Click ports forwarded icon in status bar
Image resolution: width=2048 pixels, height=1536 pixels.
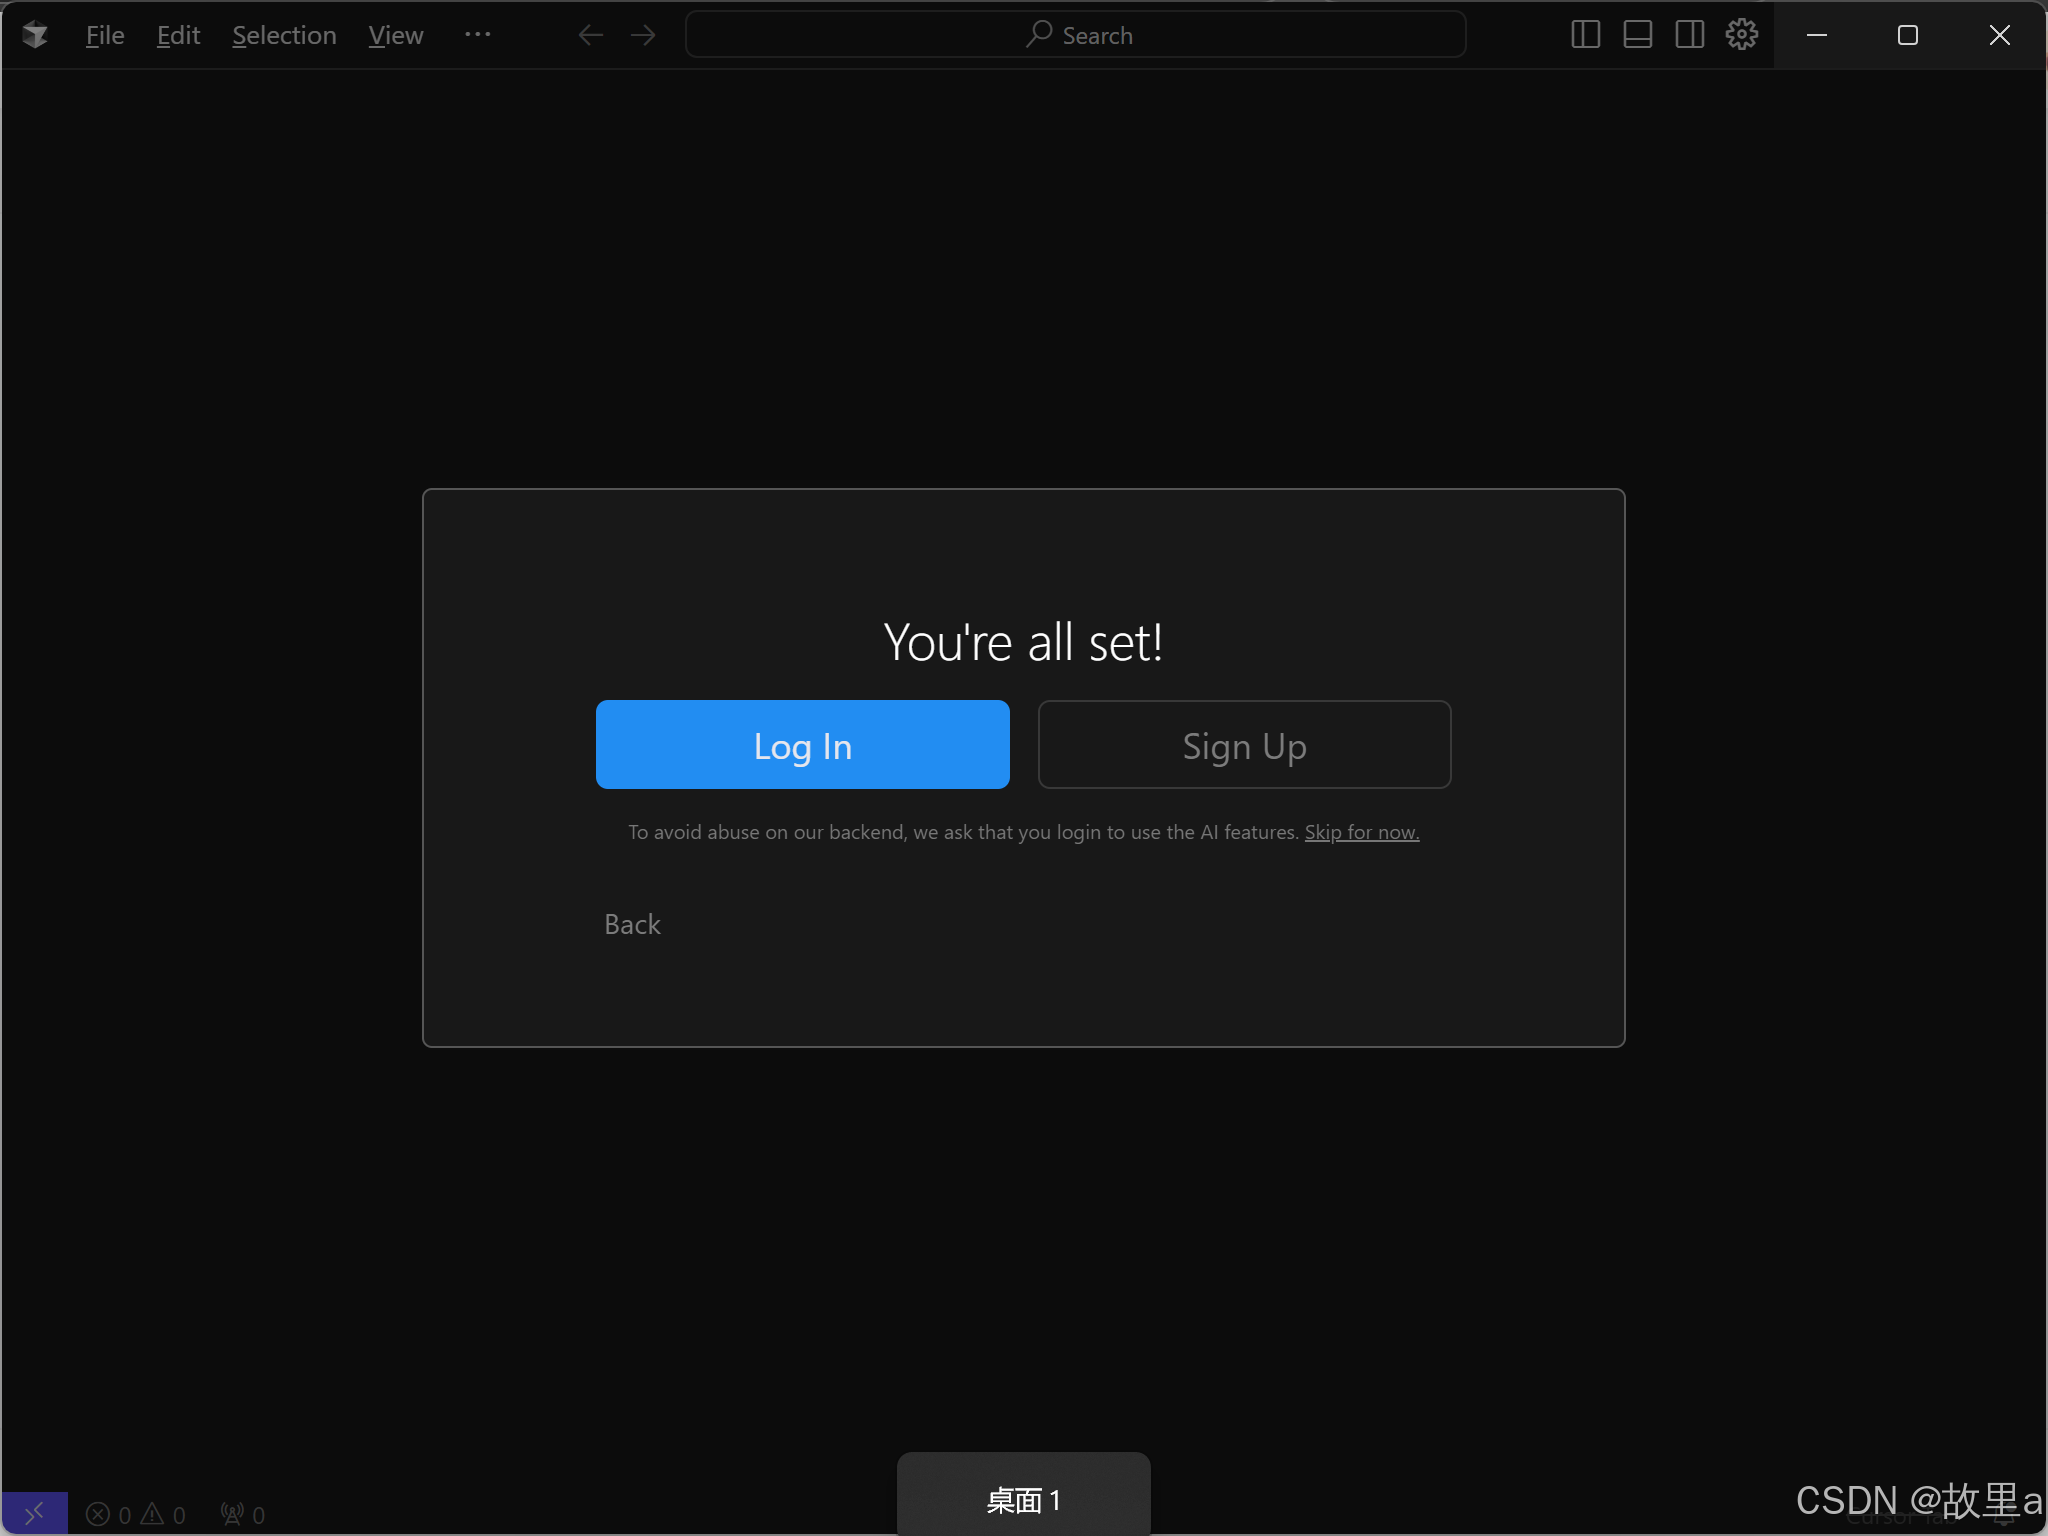(x=233, y=1514)
